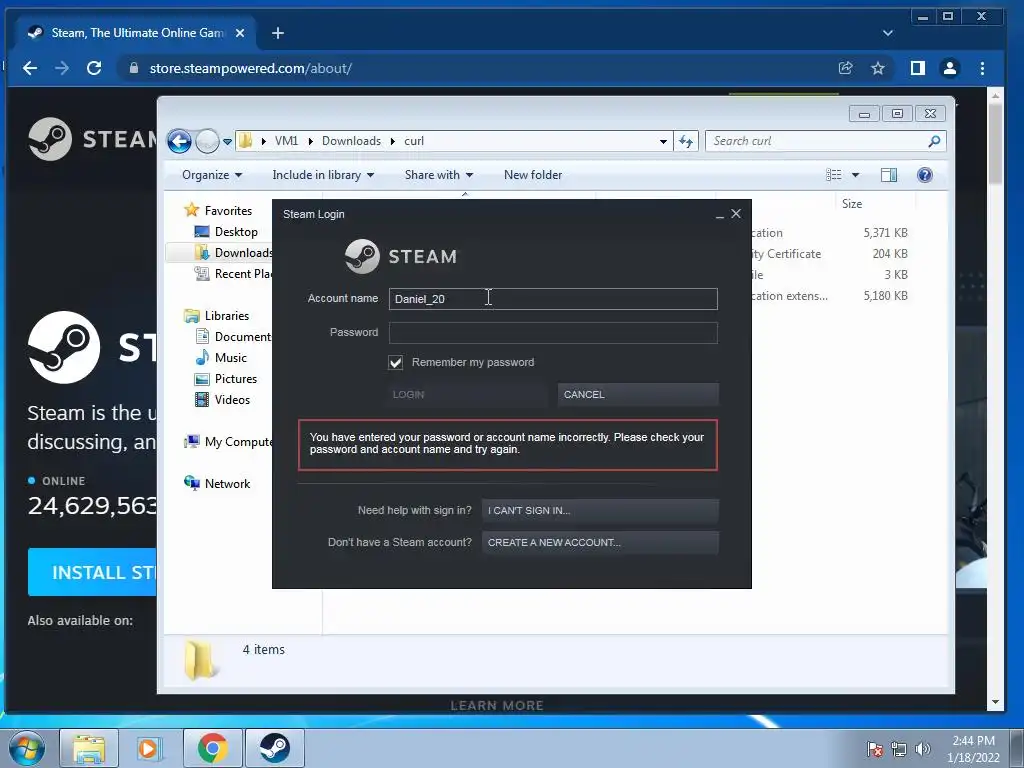This screenshot has width=1024, height=768.
Task: Open the Chrome share page icon
Action: 846,68
